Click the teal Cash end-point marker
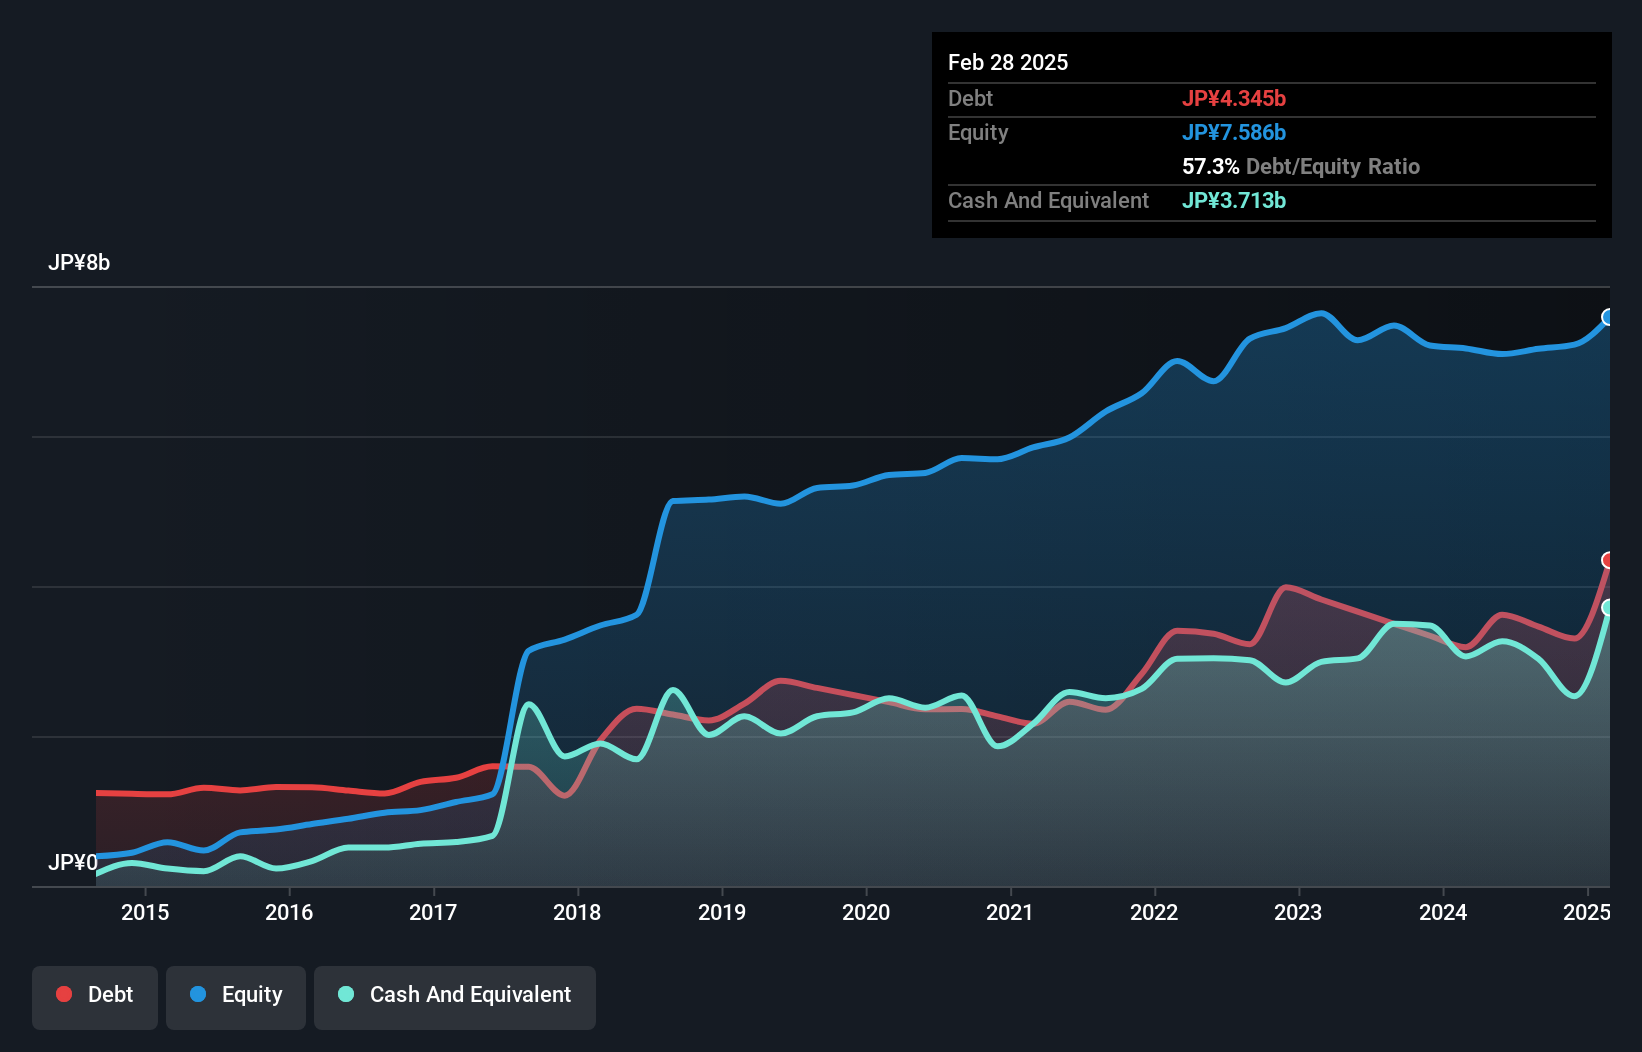This screenshot has width=1642, height=1052. [x=1608, y=607]
